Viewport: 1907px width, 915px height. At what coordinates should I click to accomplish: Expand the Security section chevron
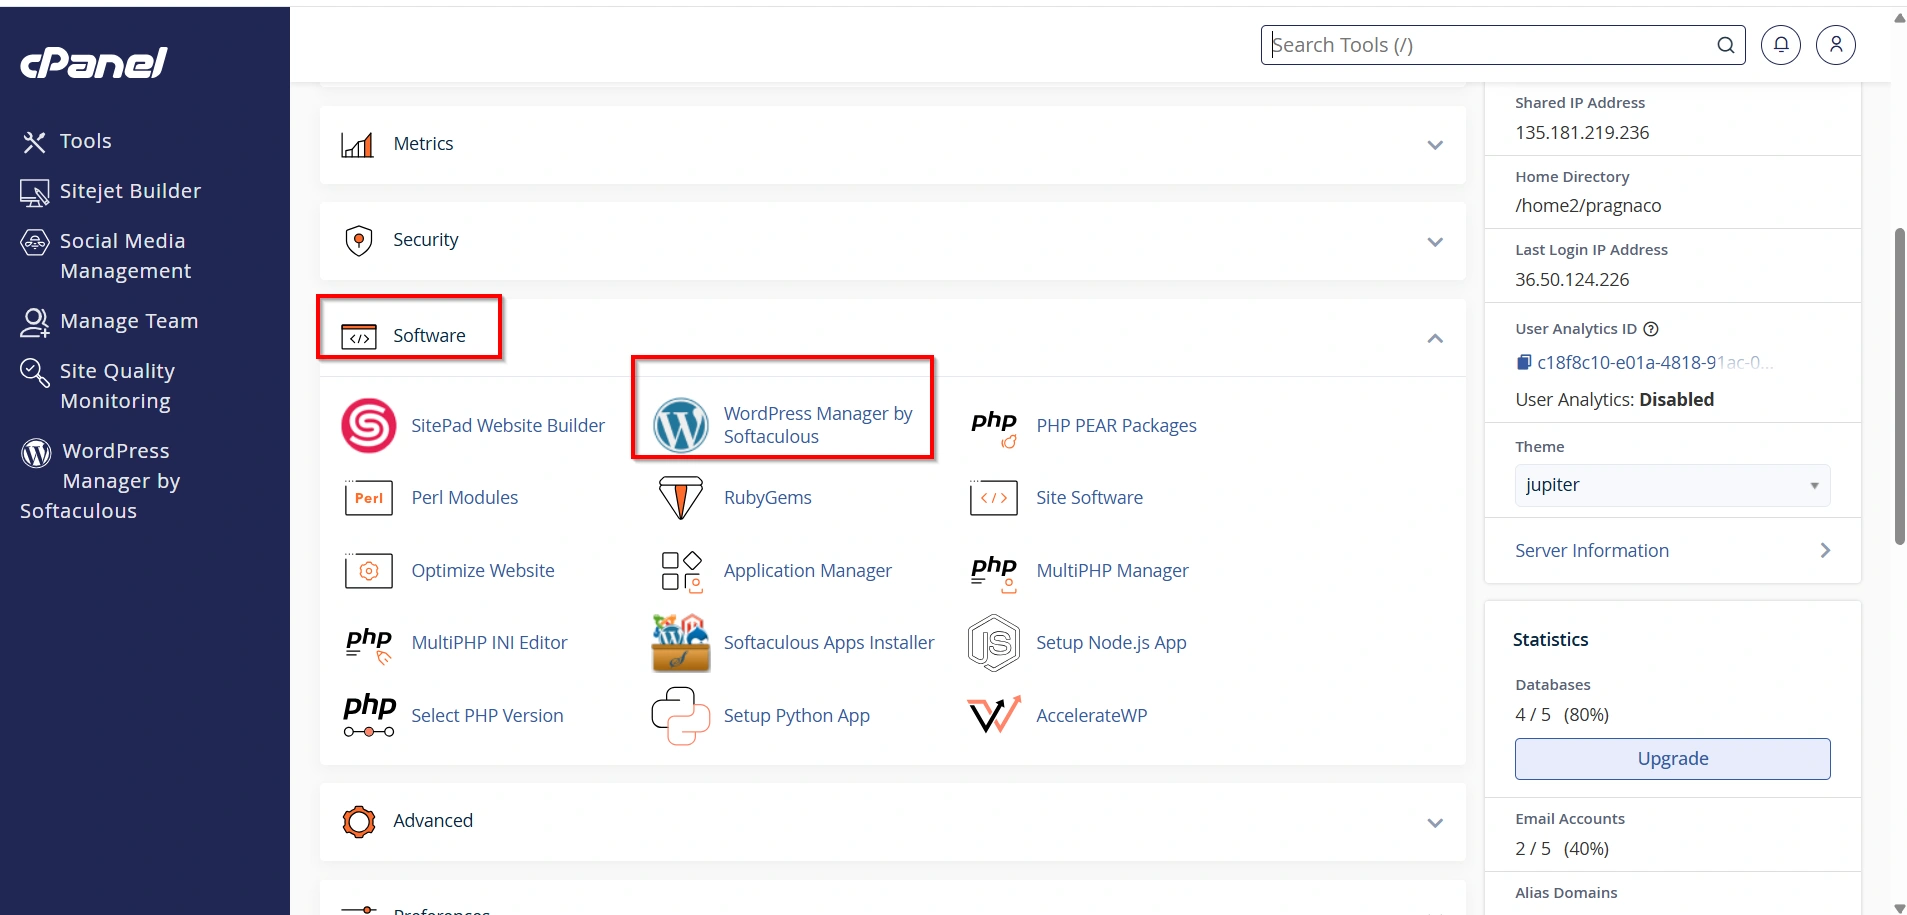1435,242
